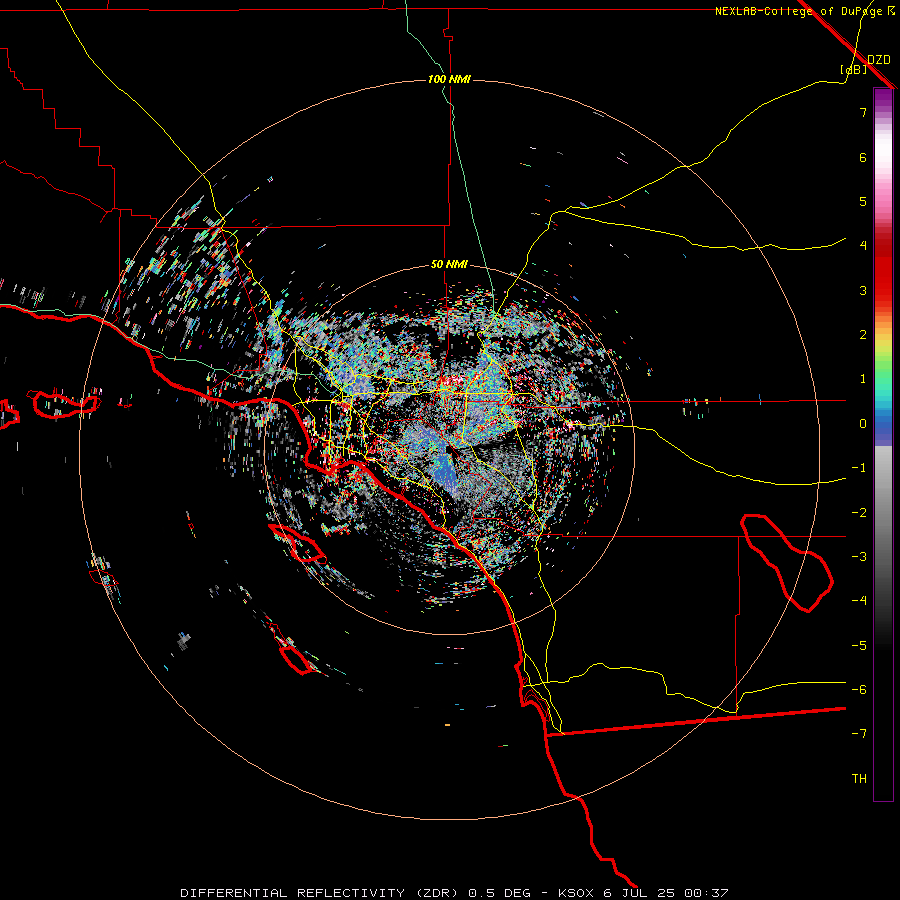Click the -5 value on color scale

click(859, 646)
